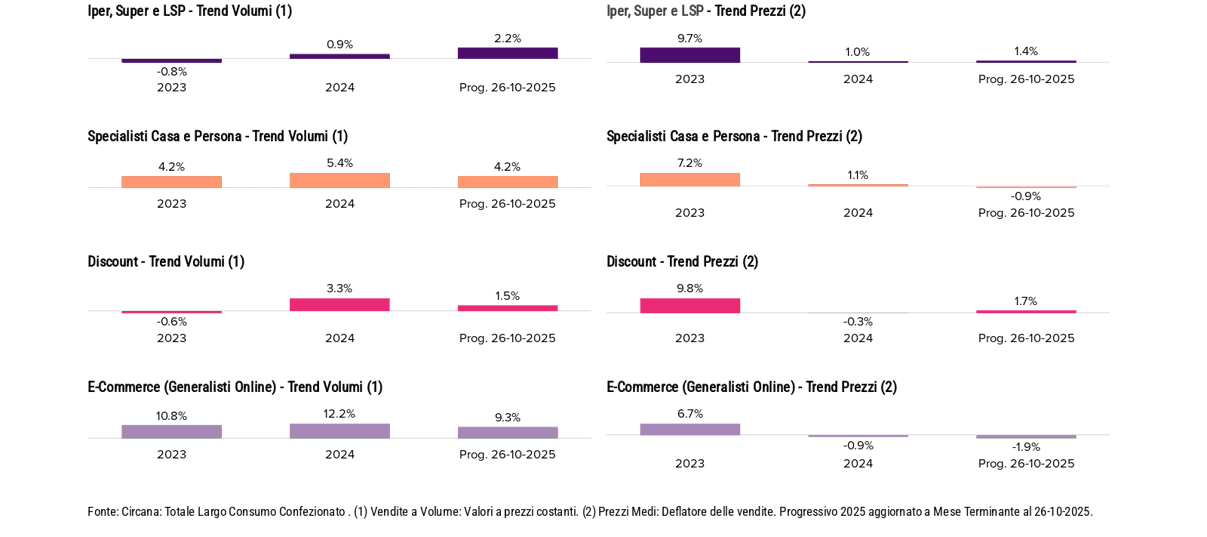This screenshot has width=1207, height=537.
Task: Click the 10.8% bar in E-Commerce Trend Volumi
Action: tap(172, 432)
